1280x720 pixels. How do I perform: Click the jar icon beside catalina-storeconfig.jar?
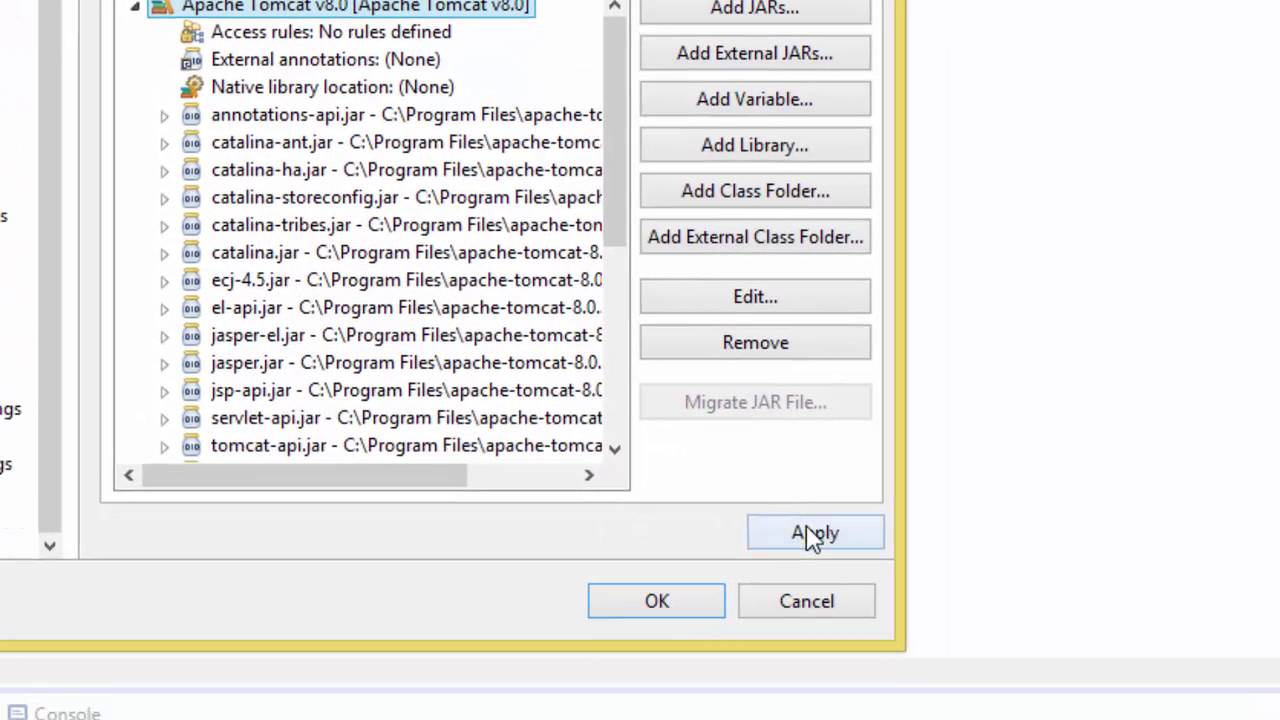coord(191,198)
